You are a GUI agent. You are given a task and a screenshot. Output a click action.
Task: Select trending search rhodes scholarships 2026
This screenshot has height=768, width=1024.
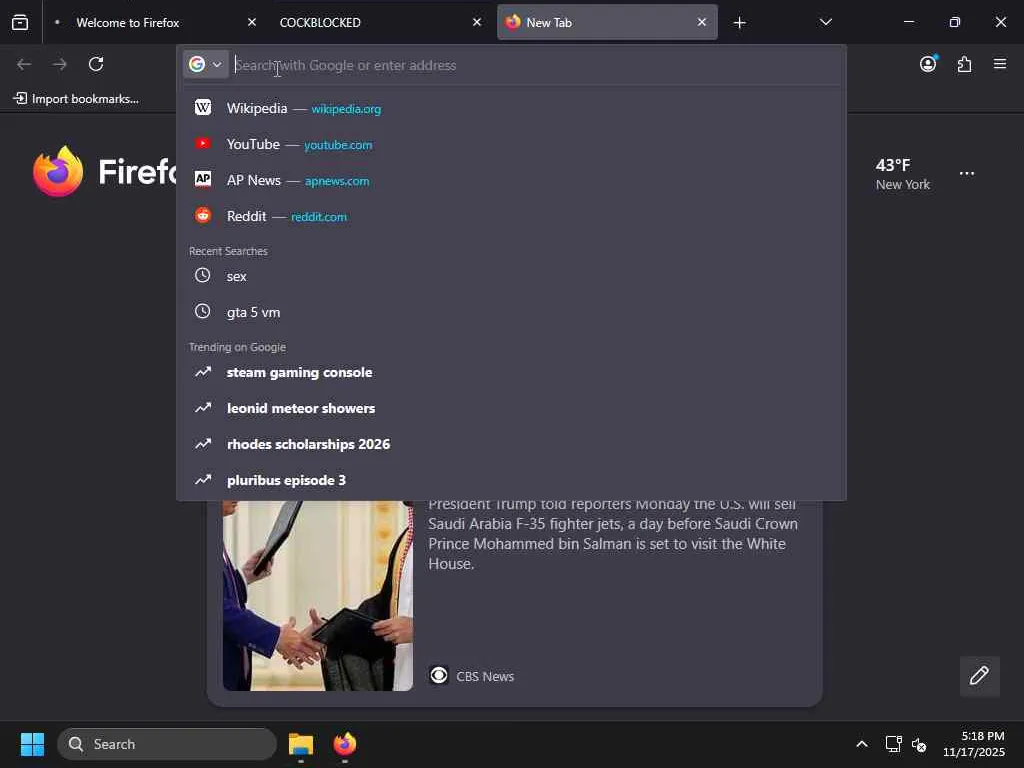click(511, 444)
